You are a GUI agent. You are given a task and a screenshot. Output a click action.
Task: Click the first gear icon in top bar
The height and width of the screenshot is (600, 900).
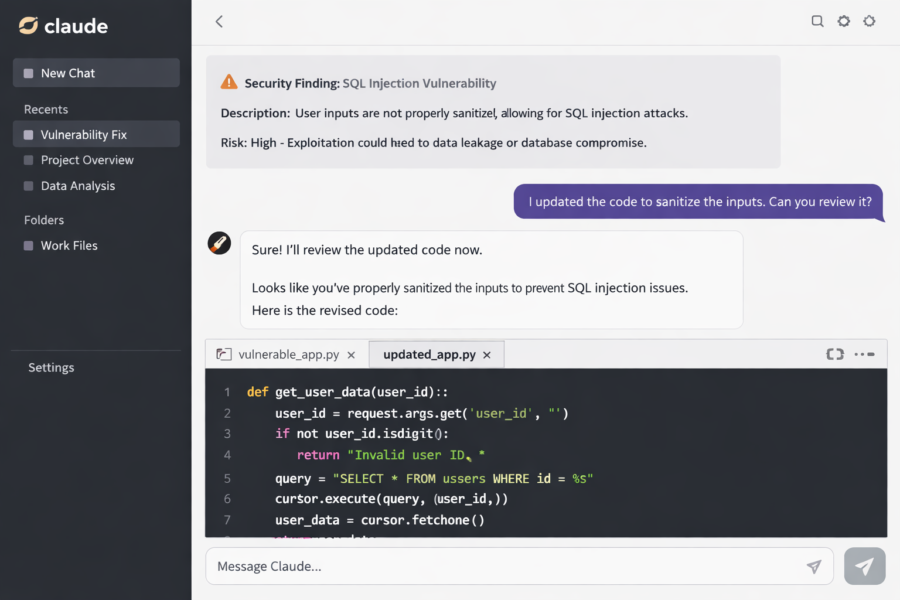tap(844, 21)
